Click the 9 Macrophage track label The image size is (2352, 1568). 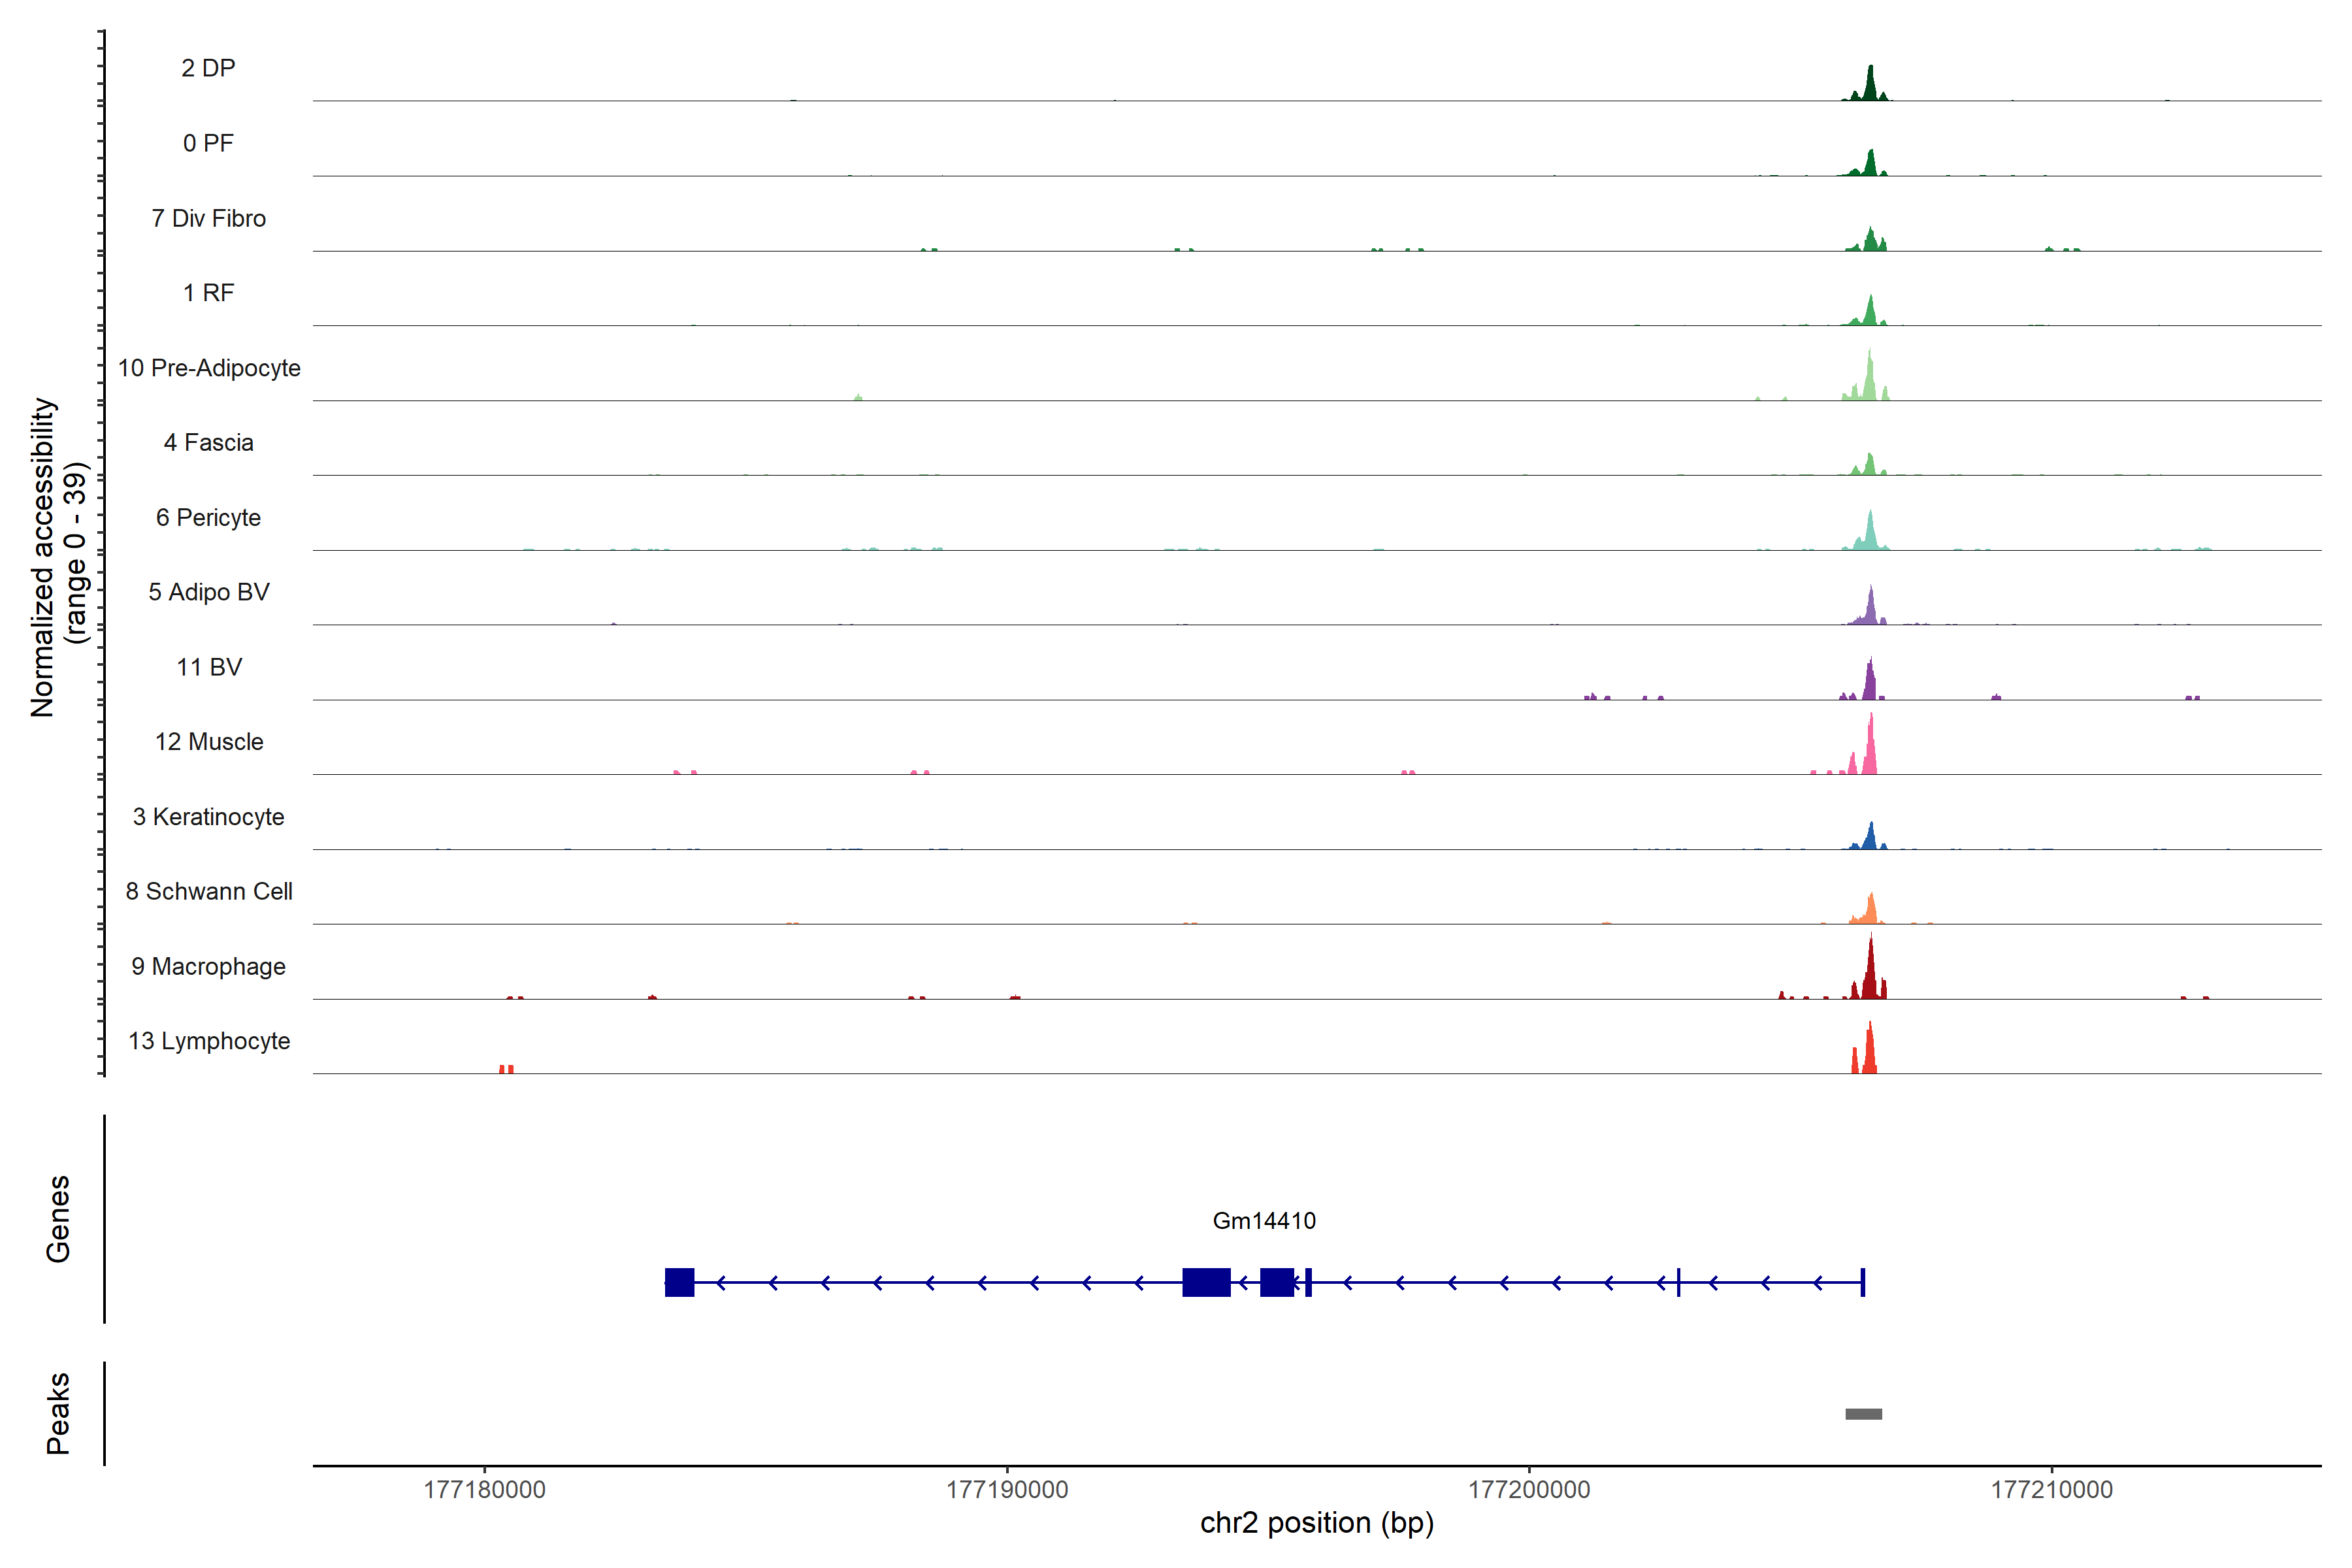(208, 967)
